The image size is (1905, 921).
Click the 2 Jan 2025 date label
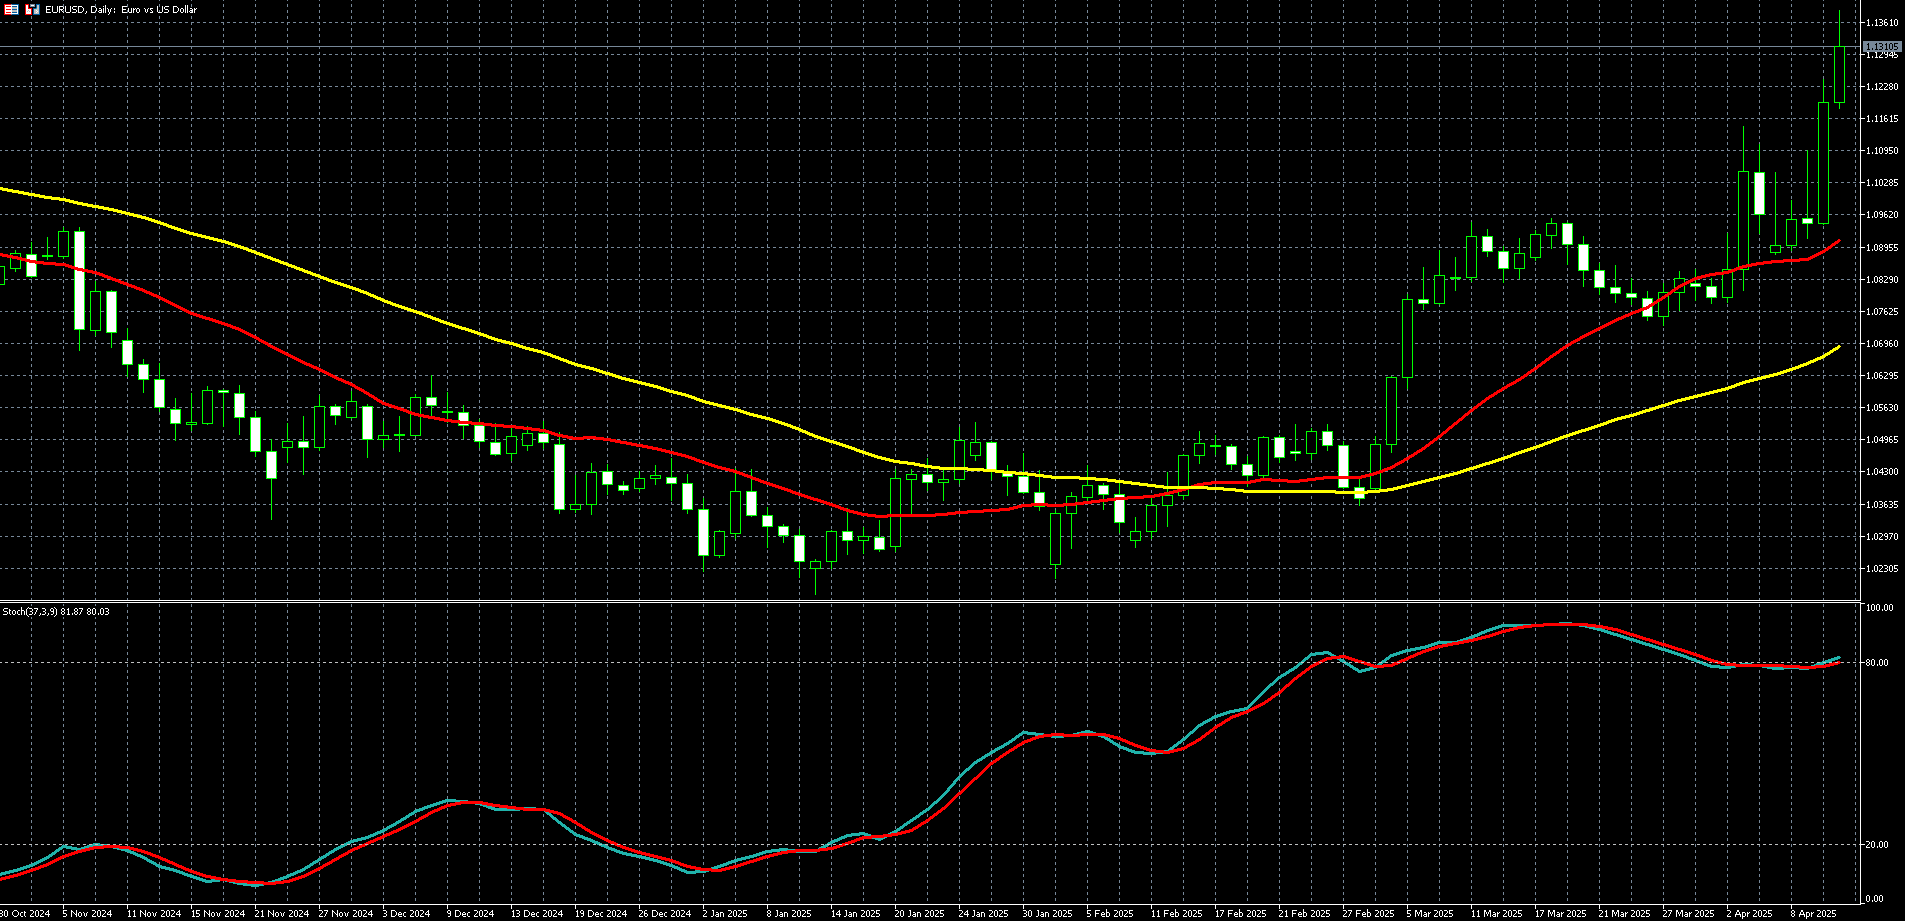(724, 913)
